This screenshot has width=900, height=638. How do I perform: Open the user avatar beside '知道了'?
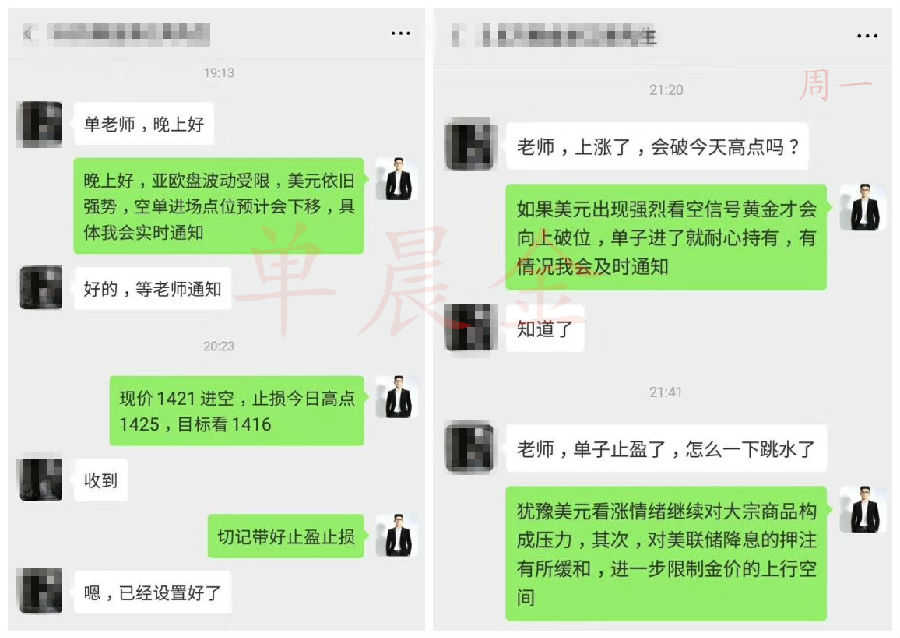pos(470,327)
